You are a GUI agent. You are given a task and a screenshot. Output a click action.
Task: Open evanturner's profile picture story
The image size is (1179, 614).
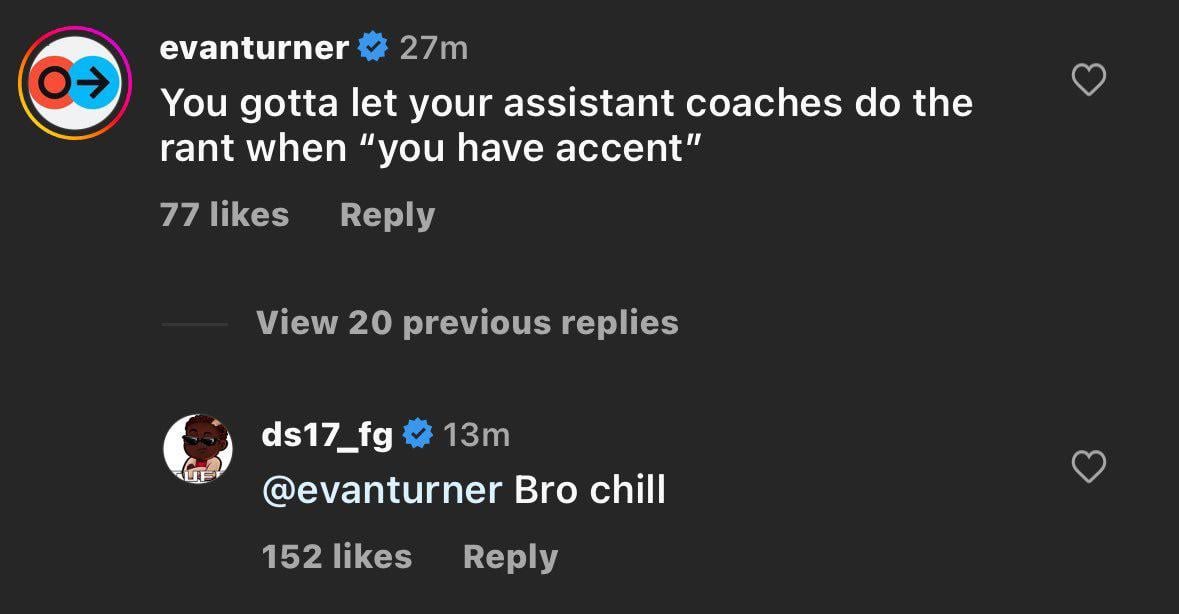coord(71,83)
